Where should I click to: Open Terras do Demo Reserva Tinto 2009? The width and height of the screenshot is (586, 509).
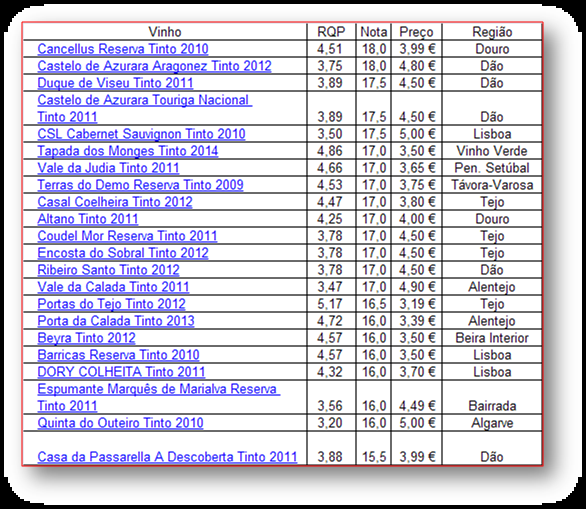point(141,185)
